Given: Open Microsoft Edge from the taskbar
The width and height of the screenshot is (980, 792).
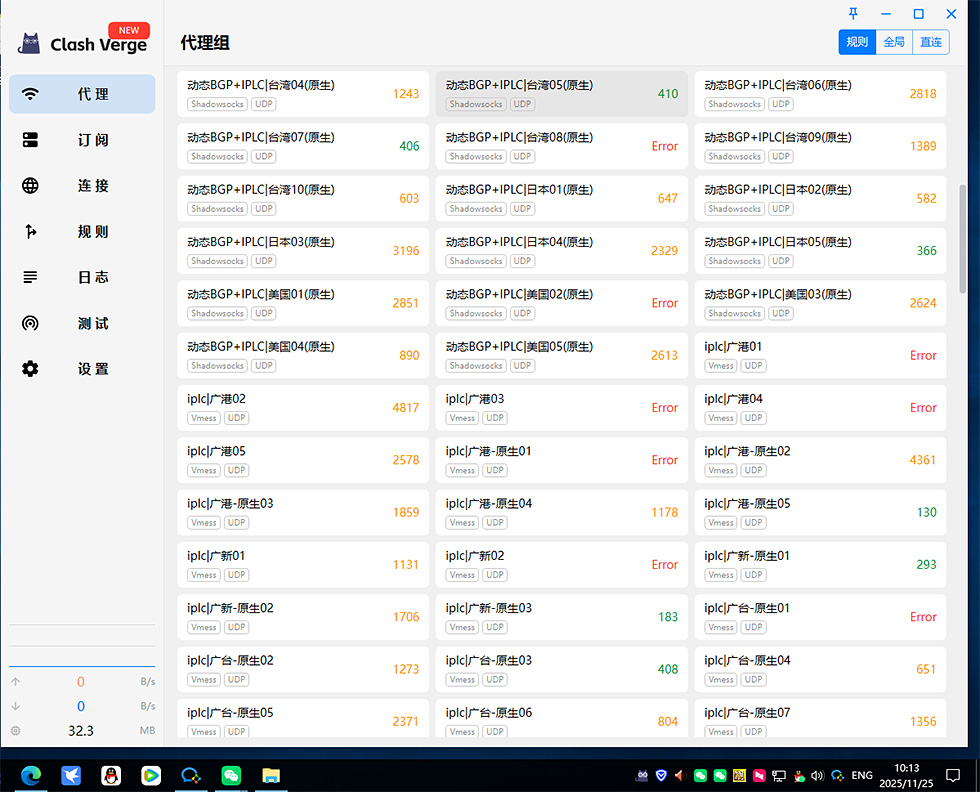Looking at the screenshot, I should click(x=29, y=775).
